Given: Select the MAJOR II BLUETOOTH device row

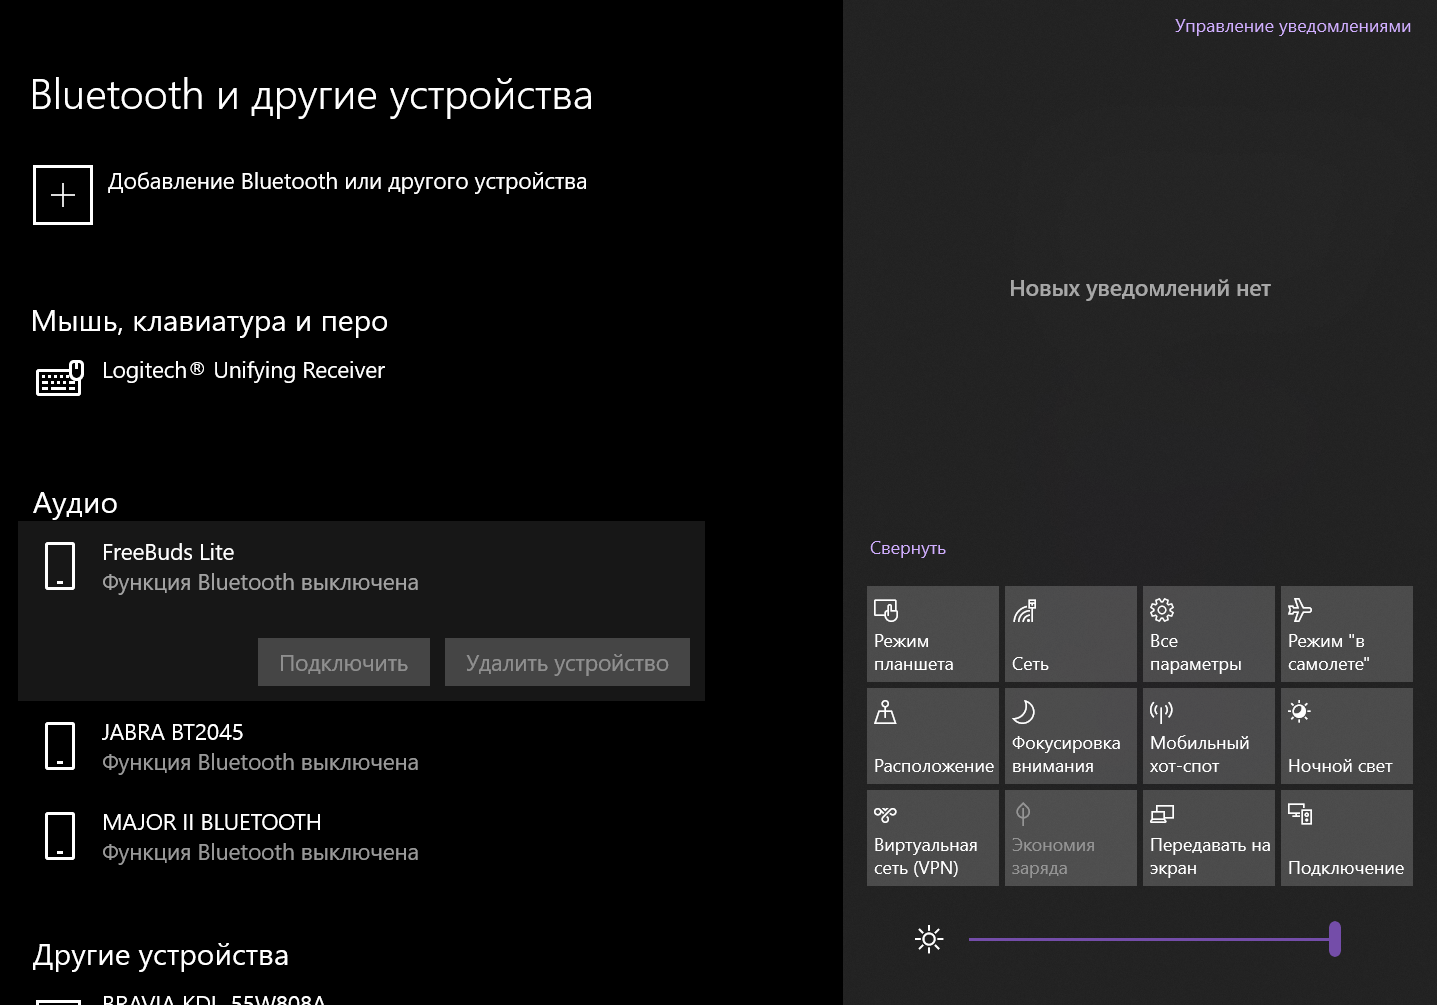Looking at the screenshot, I should click(x=361, y=836).
